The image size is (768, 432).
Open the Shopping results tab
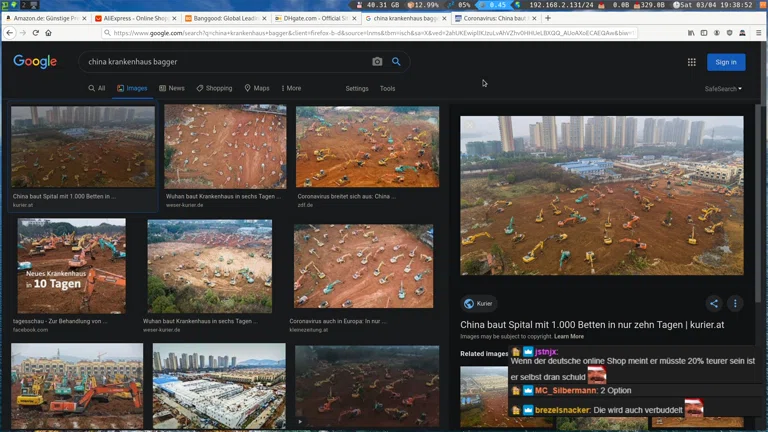coord(214,88)
